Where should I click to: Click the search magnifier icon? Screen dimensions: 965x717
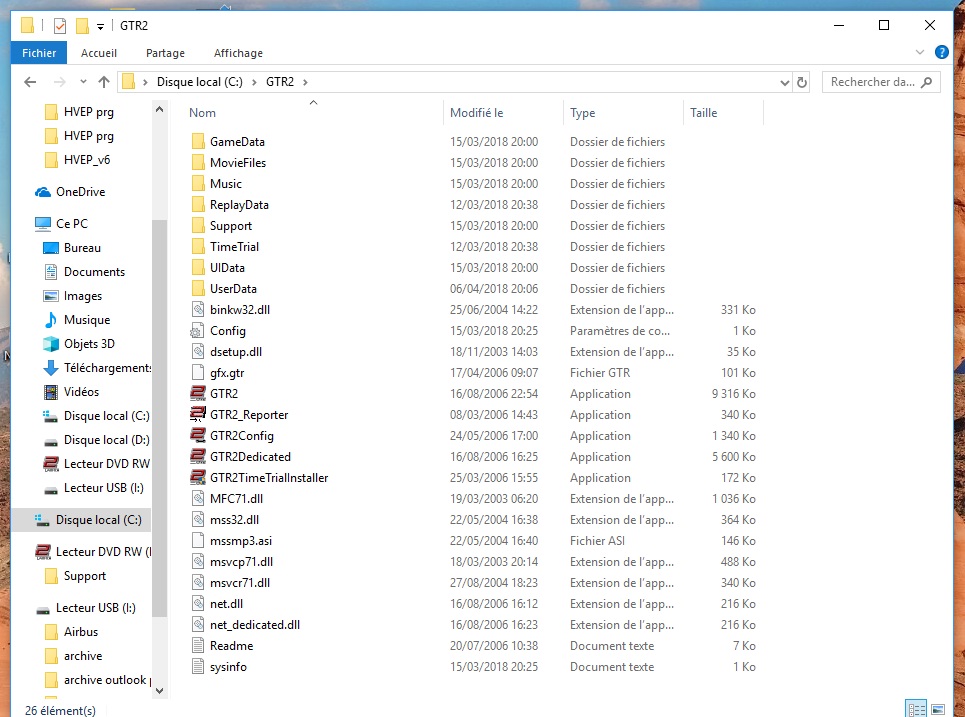click(926, 82)
